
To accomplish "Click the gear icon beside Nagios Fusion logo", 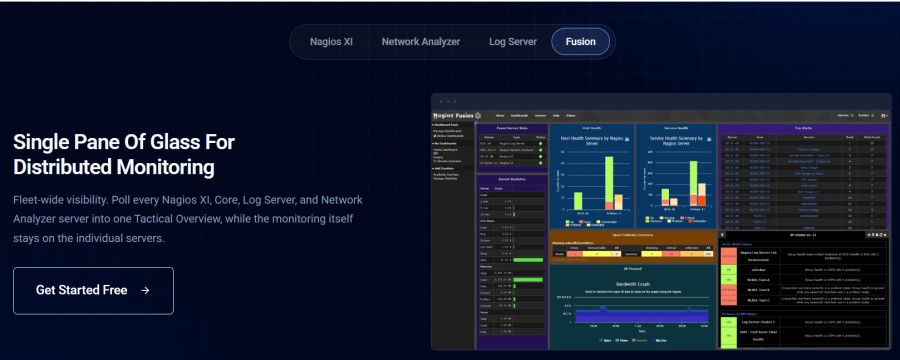I will click(x=478, y=115).
